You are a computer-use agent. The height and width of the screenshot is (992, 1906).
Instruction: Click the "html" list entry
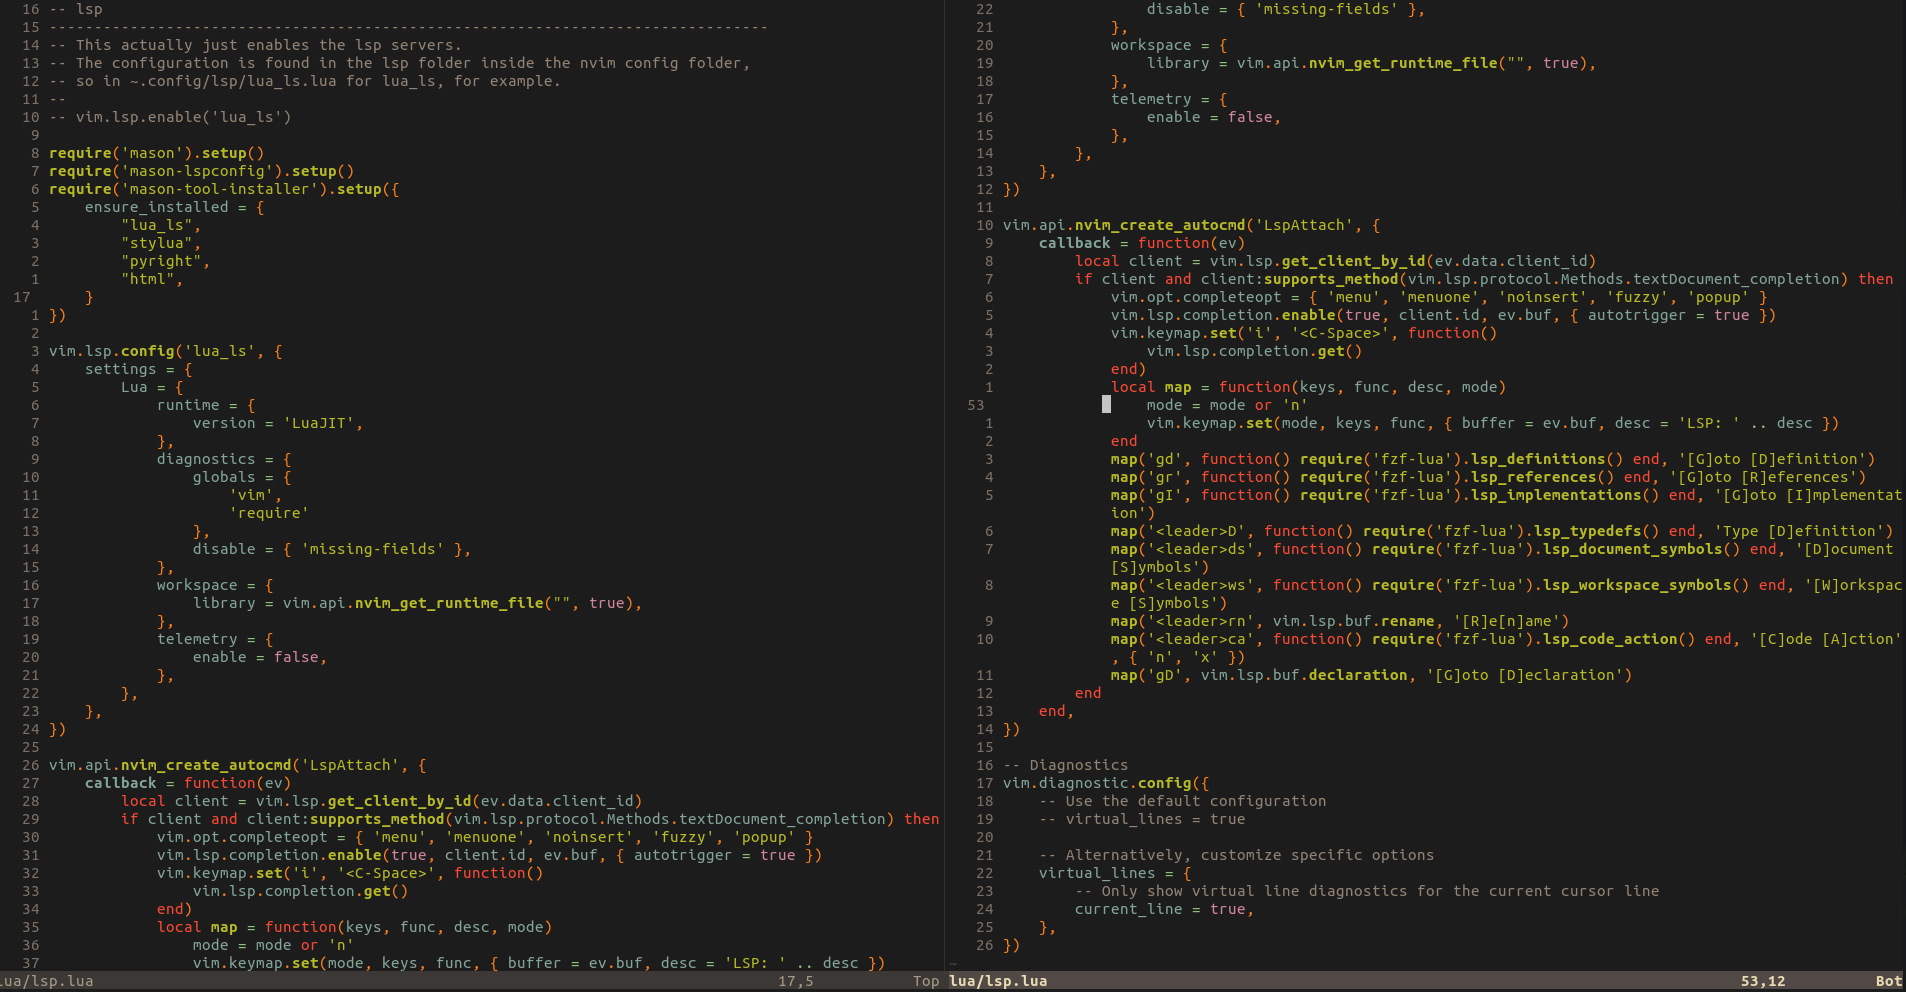click(152, 279)
